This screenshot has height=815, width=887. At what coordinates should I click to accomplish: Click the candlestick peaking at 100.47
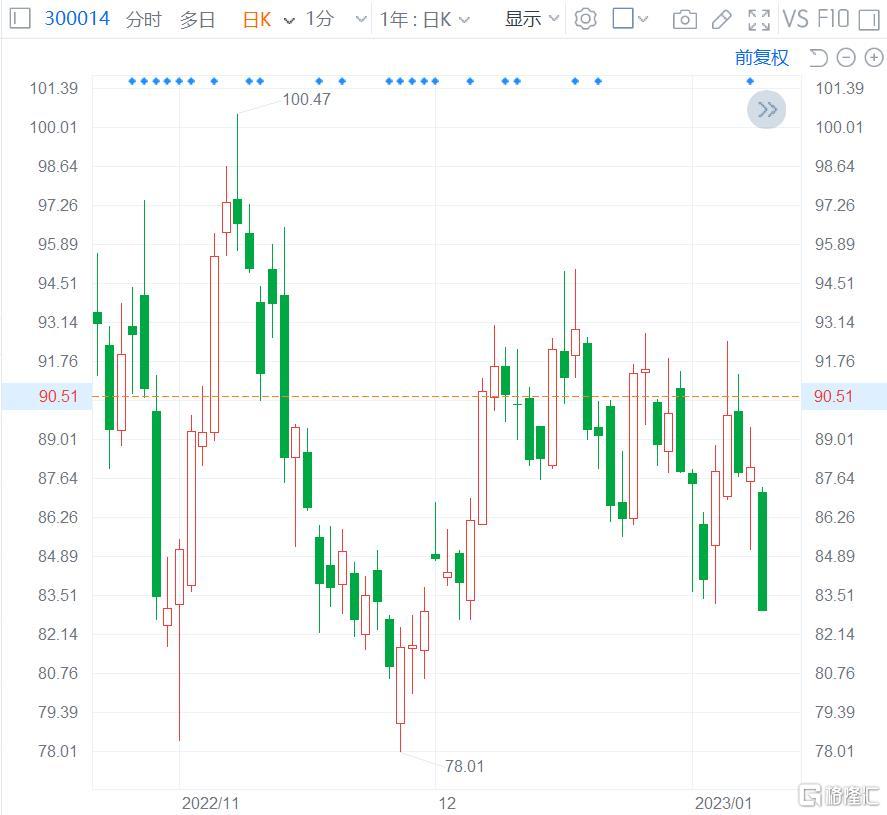pos(238,211)
